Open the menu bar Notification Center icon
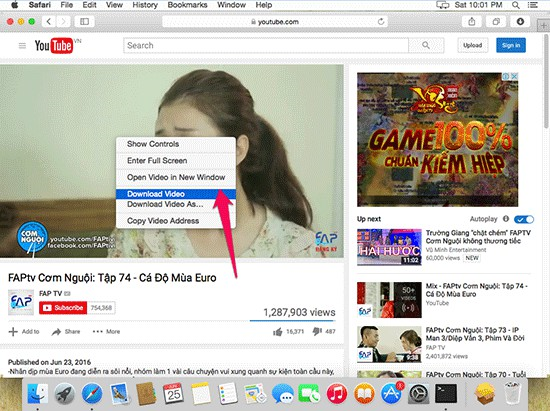Viewport: 550px width, 411px height. tap(533, 5)
